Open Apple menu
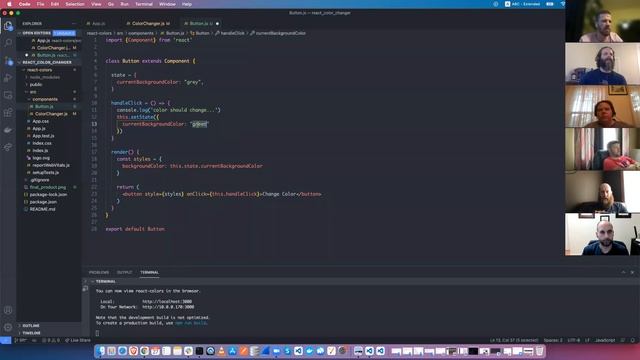The width and height of the screenshot is (640, 360). click(x=9, y=4)
